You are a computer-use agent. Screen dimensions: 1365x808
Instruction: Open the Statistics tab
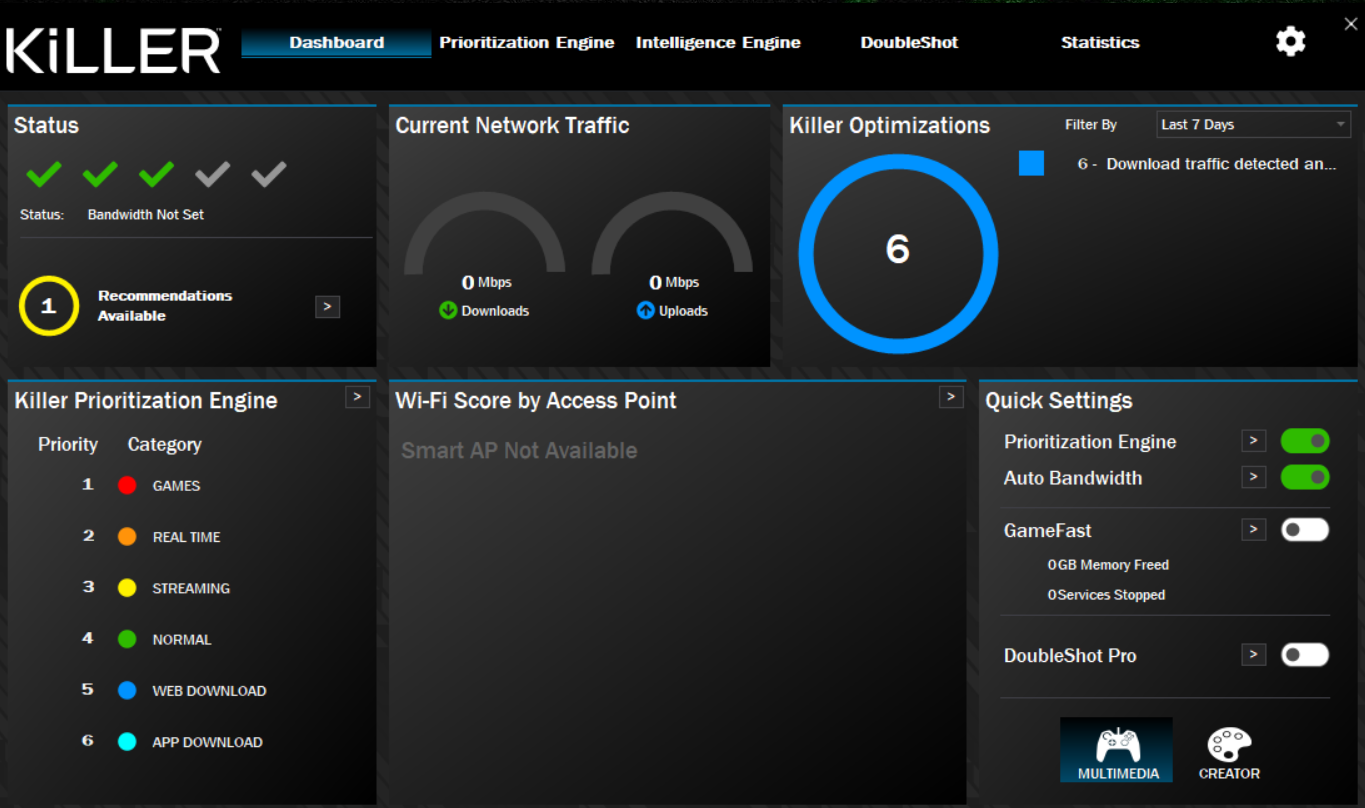pos(1100,43)
